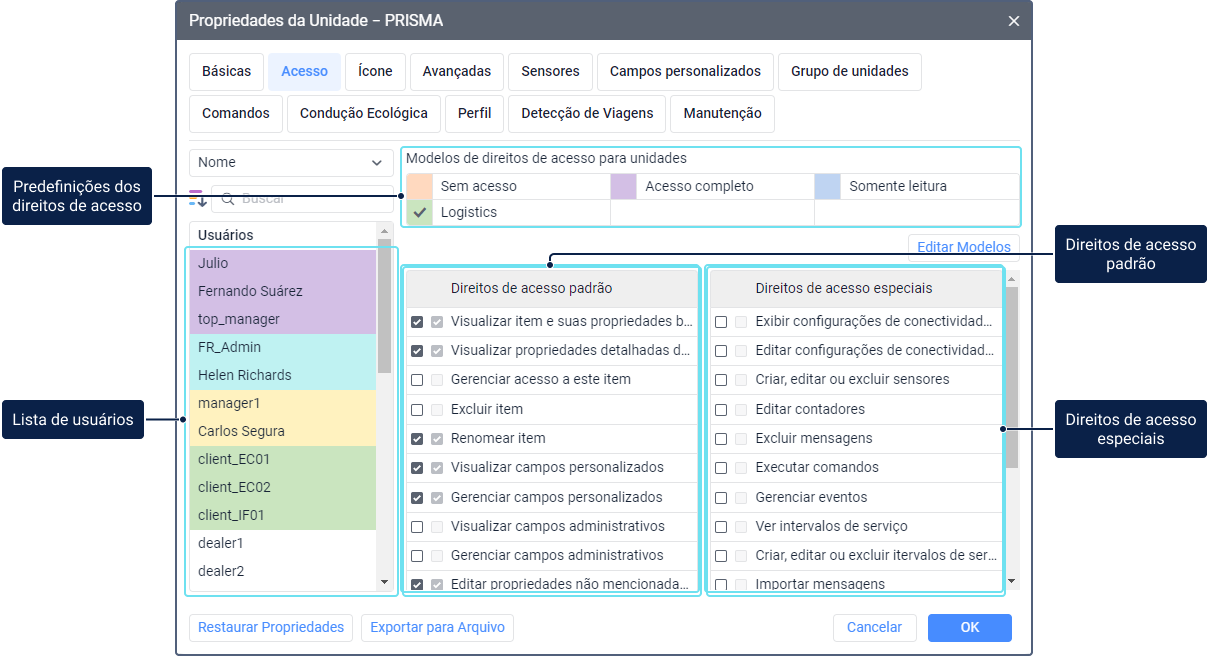Switch to the Básicas tab
Screen dimensions: 1209x656
pyautogui.click(x=227, y=72)
